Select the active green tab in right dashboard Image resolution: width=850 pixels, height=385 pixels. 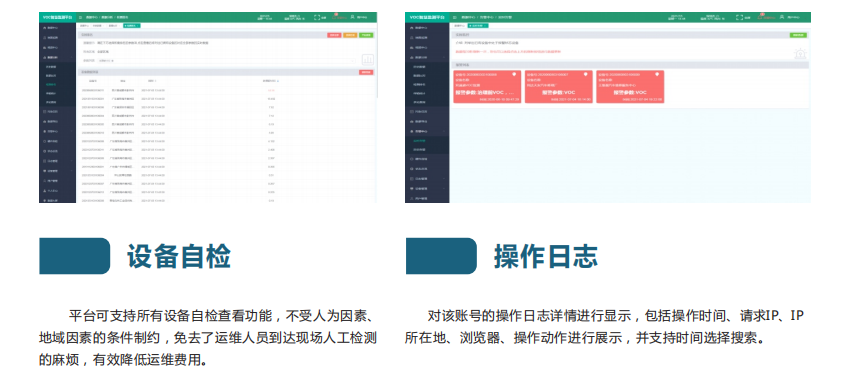pos(478,25)
